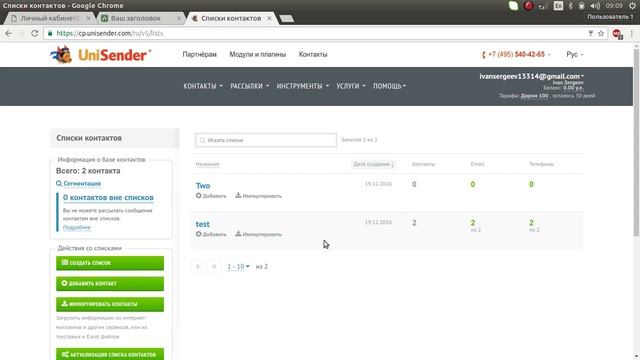Click the Bluetooth icon in system tray

click(571, 6)
